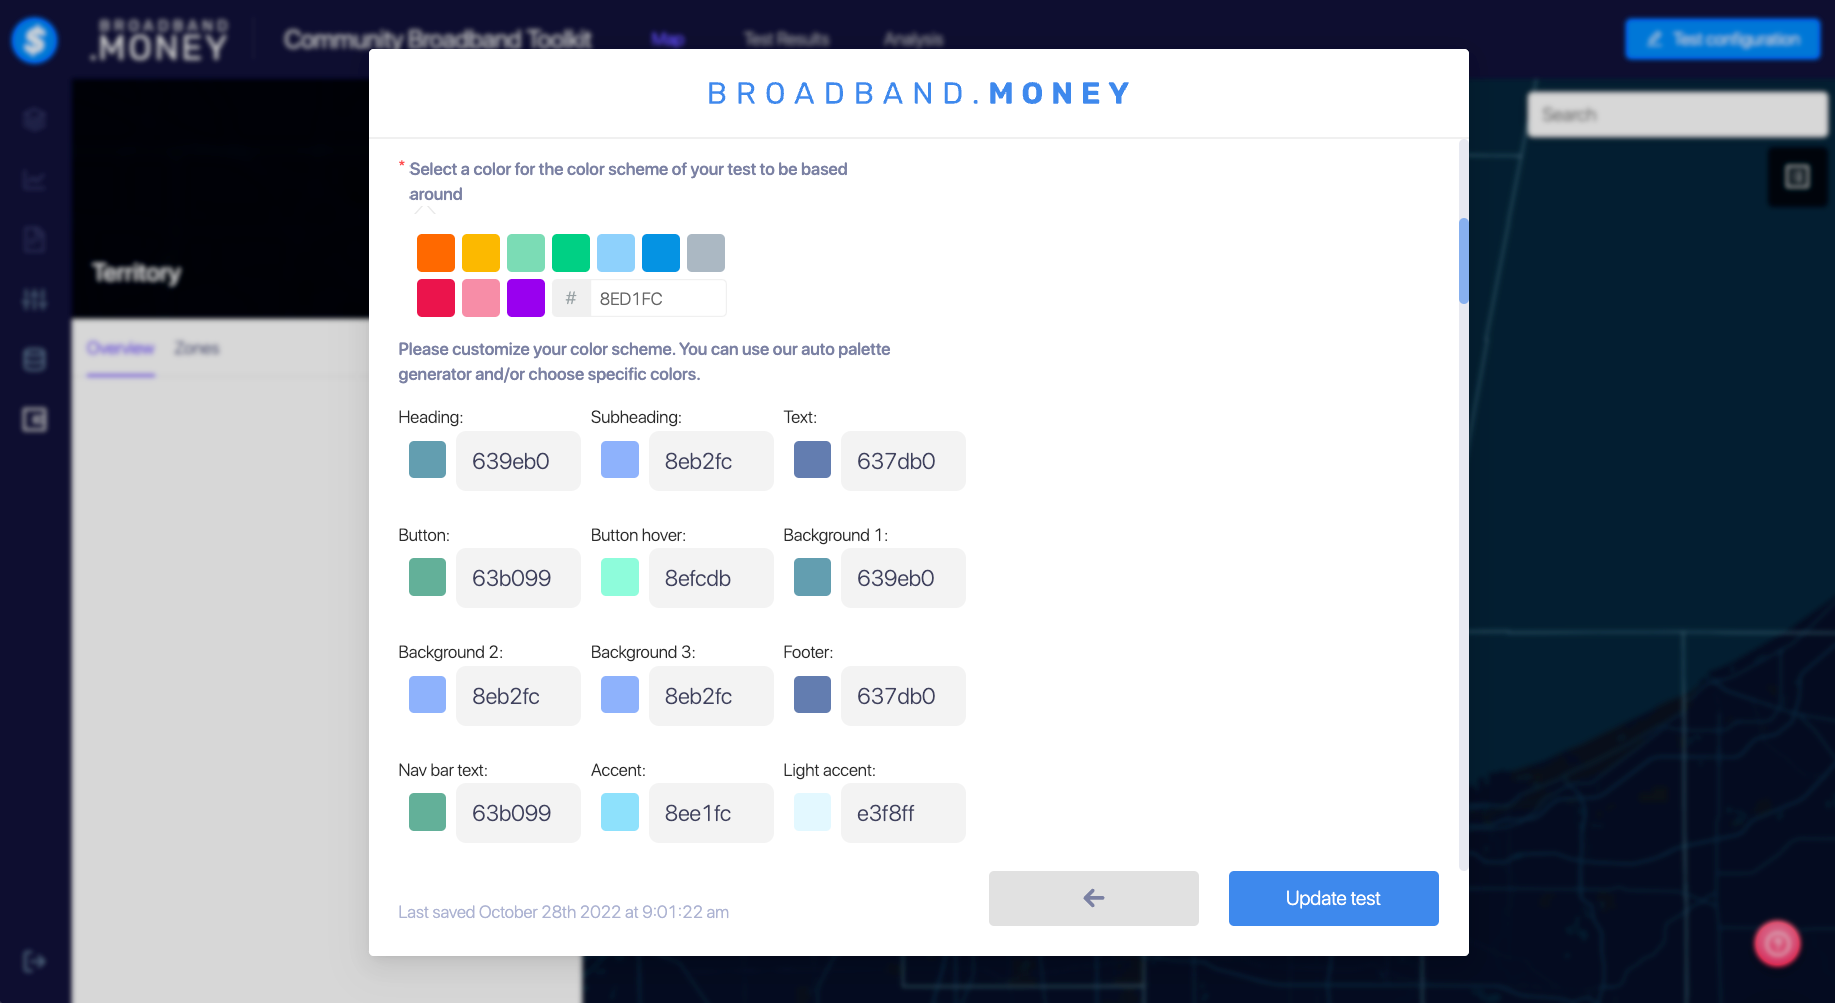The image size is (1835, 1003).
Task: Edit the Nav bar text hex field
Action: 518,813
